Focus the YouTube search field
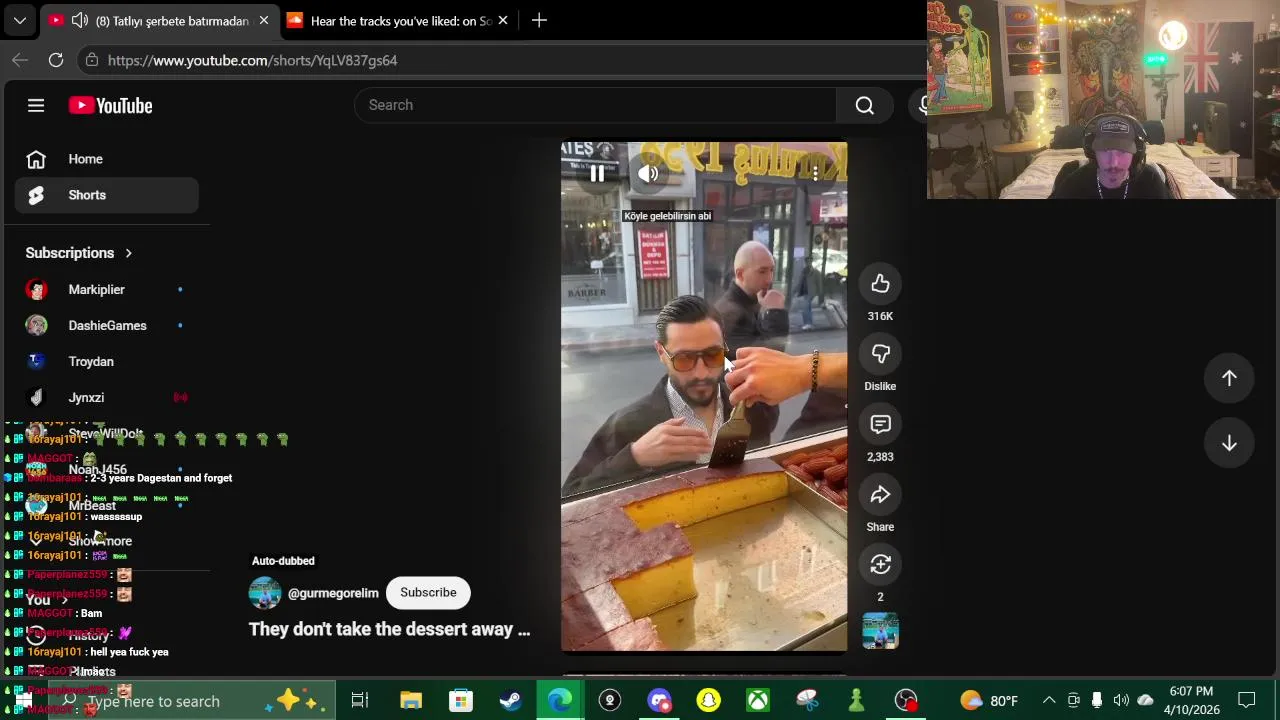Image resolution: width=1280 pixels, height=720 pixels. pyautogui.click(x=595, y=105)
